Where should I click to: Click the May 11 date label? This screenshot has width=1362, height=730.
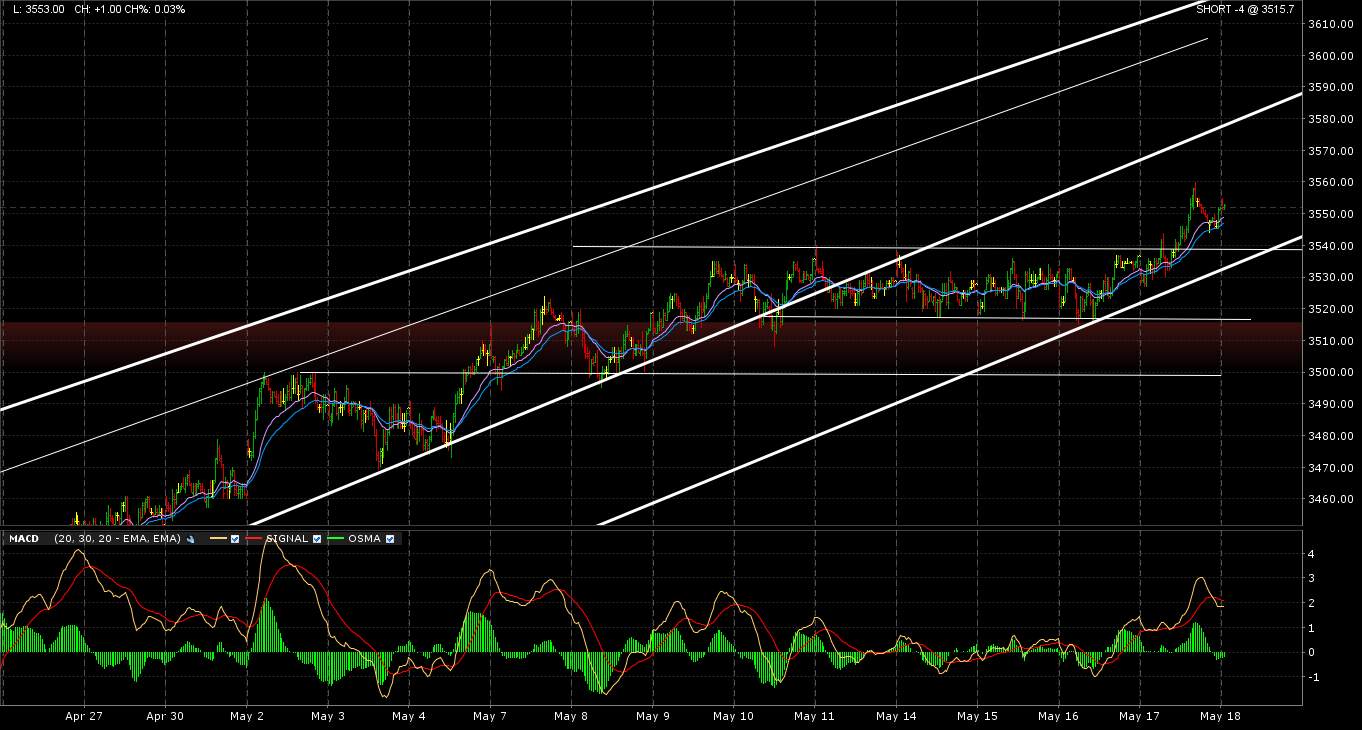tap(814, 716)
